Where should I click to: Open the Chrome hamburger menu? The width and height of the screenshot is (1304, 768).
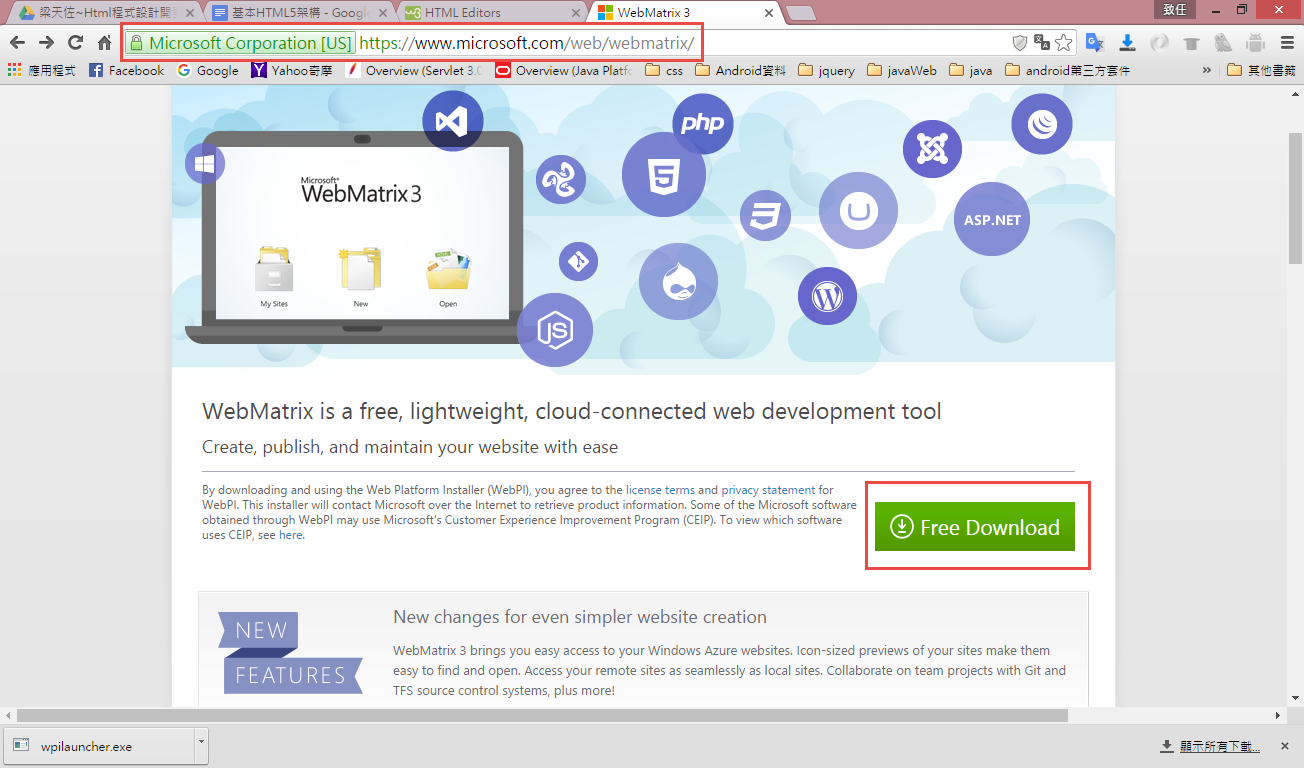(1287, 43)
